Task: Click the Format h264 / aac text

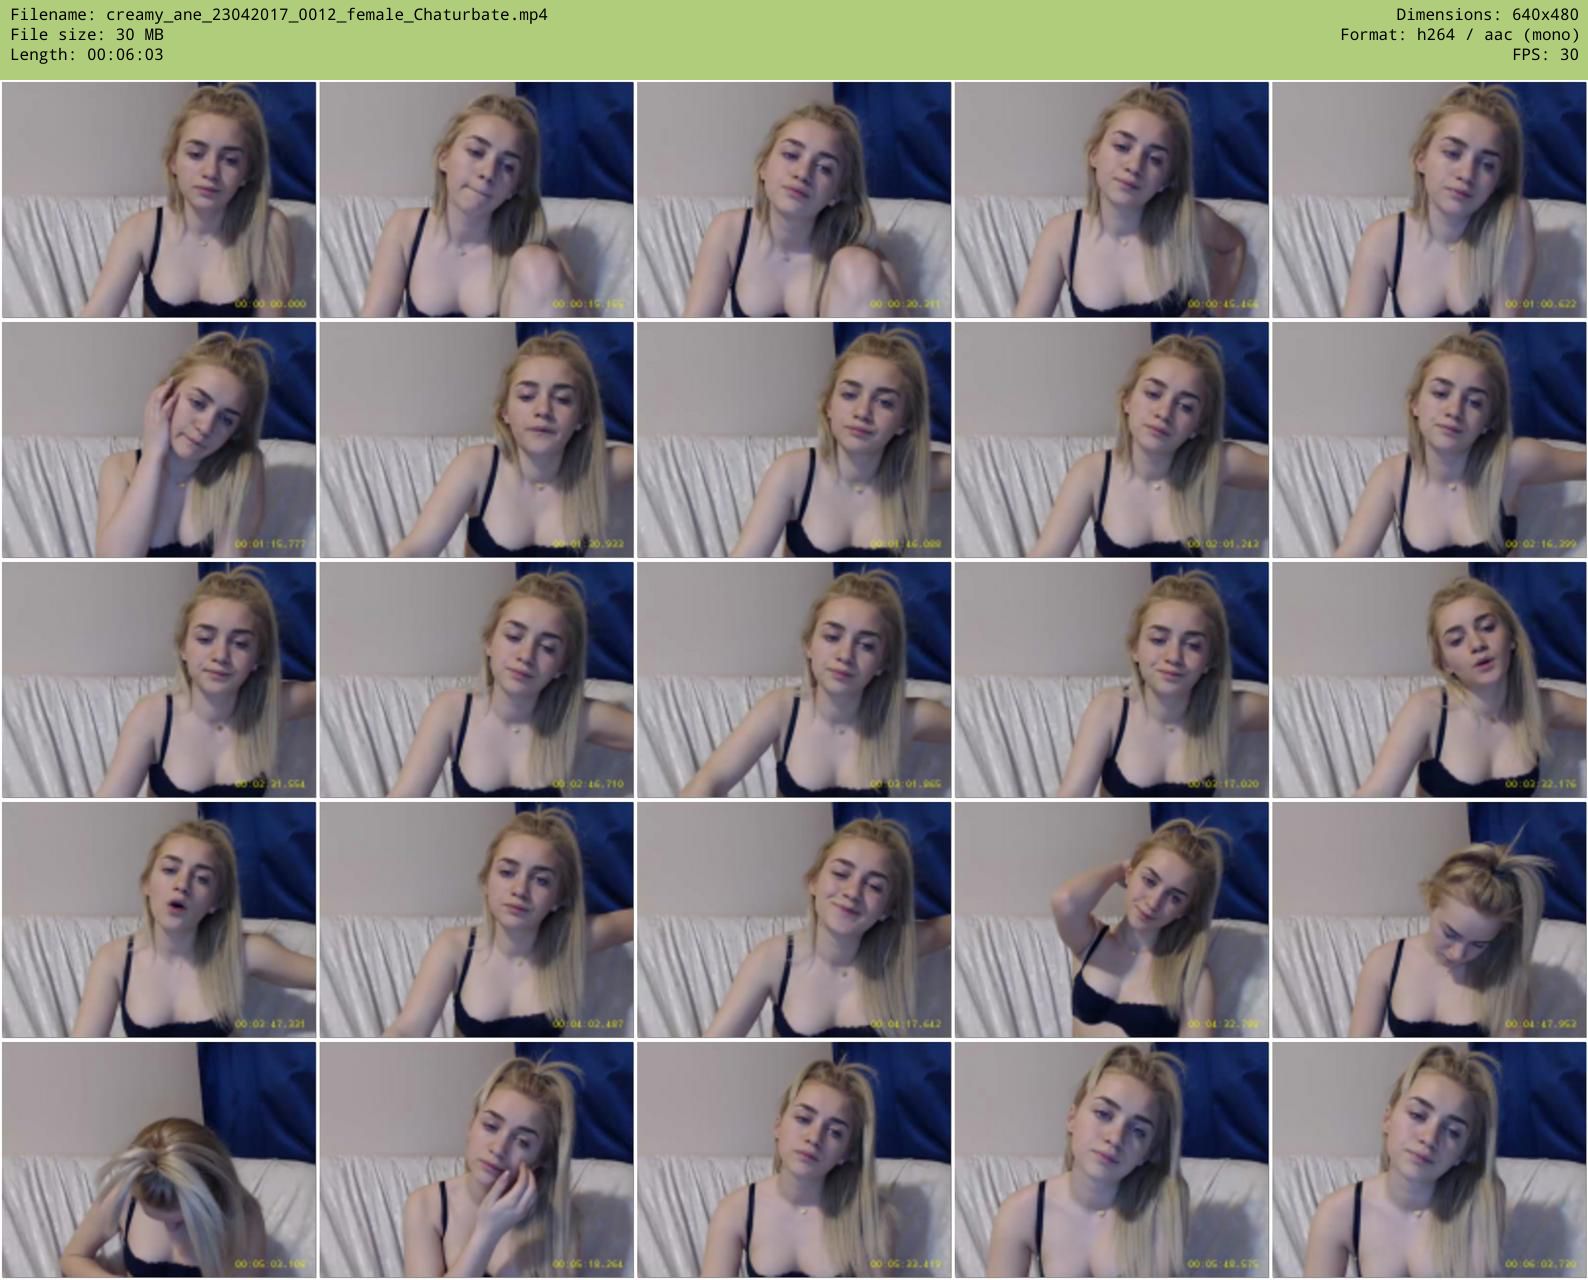Action: point(1459,35)
